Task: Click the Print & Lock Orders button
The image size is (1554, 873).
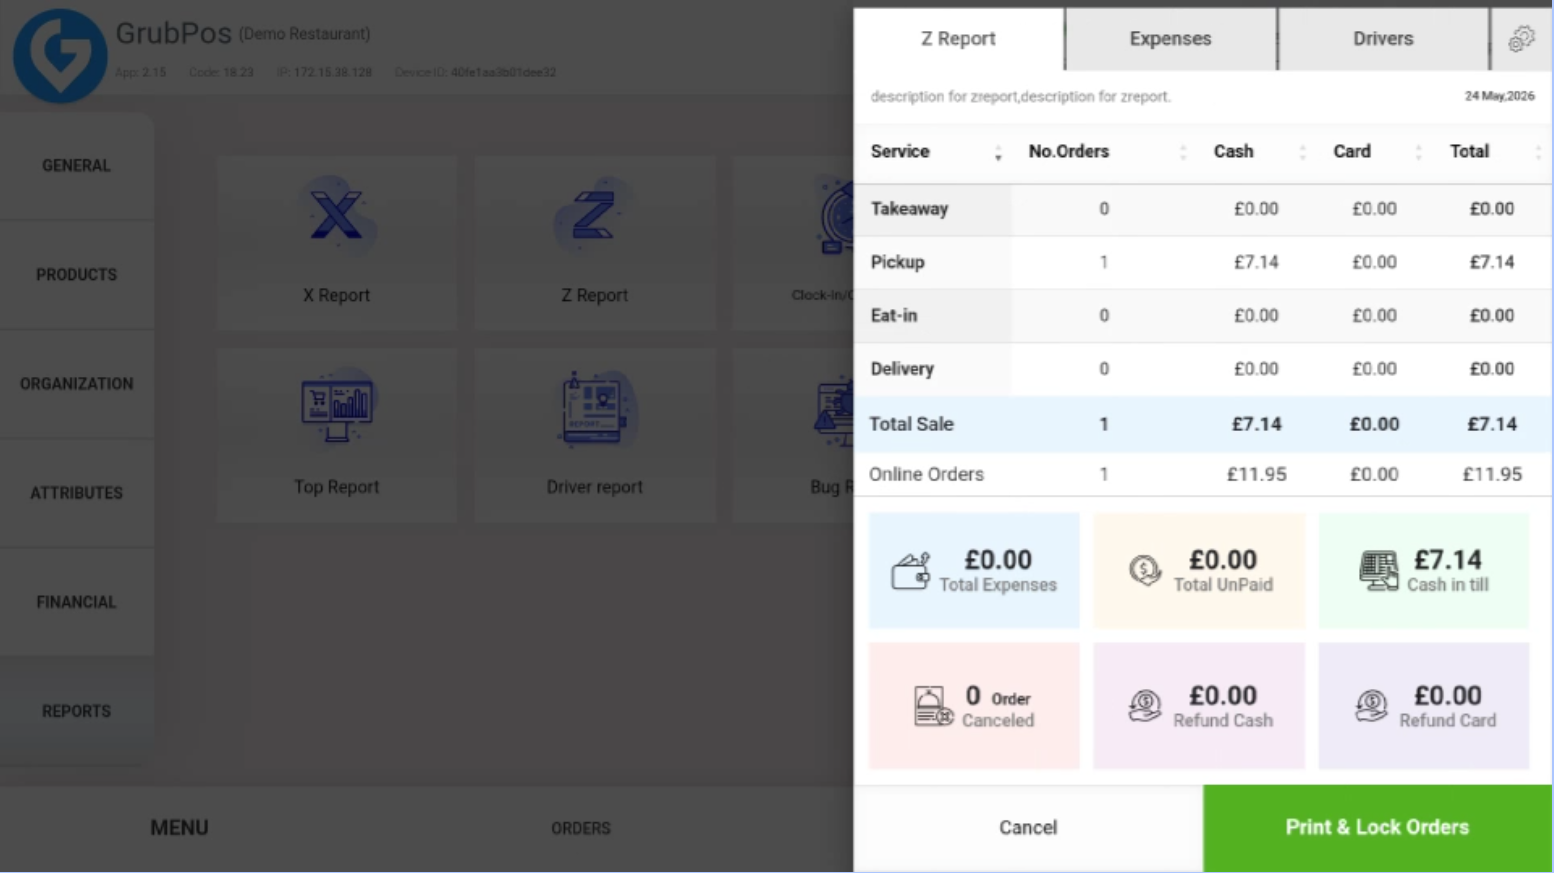Action: 1377,827
